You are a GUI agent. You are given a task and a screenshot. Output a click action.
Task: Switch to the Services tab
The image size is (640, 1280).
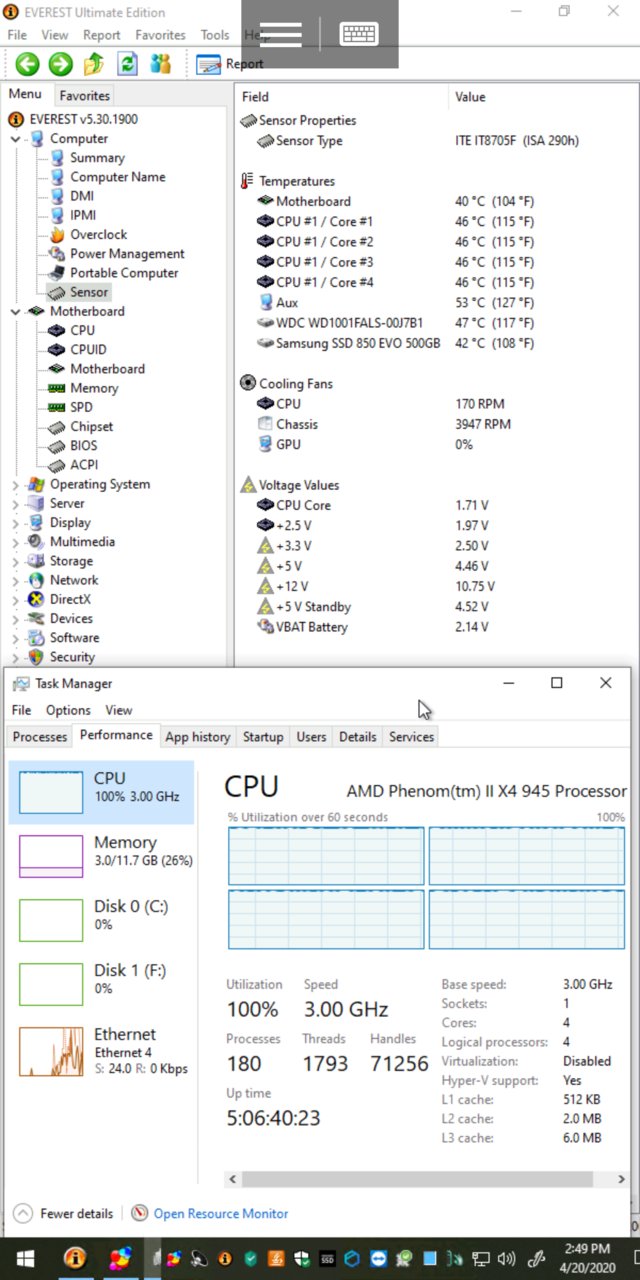click(x=411, y=737)
